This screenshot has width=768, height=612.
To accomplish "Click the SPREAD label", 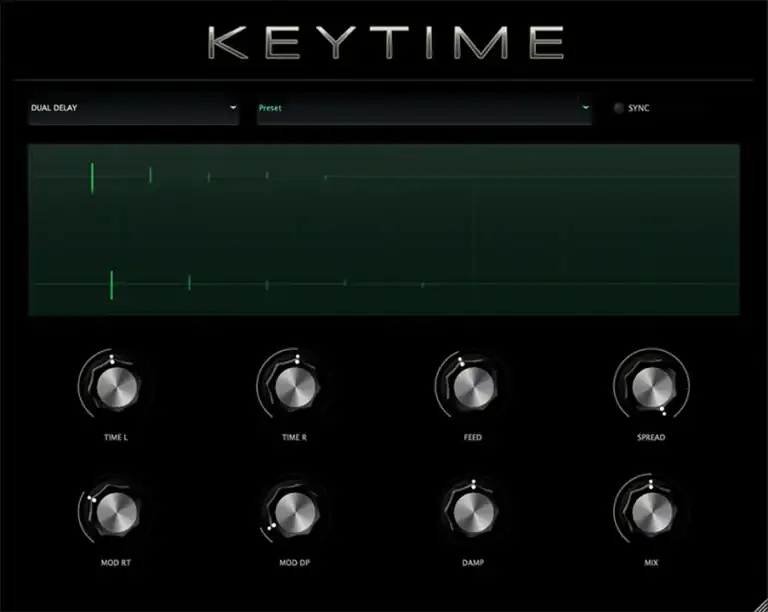I will tap(651, 437).
